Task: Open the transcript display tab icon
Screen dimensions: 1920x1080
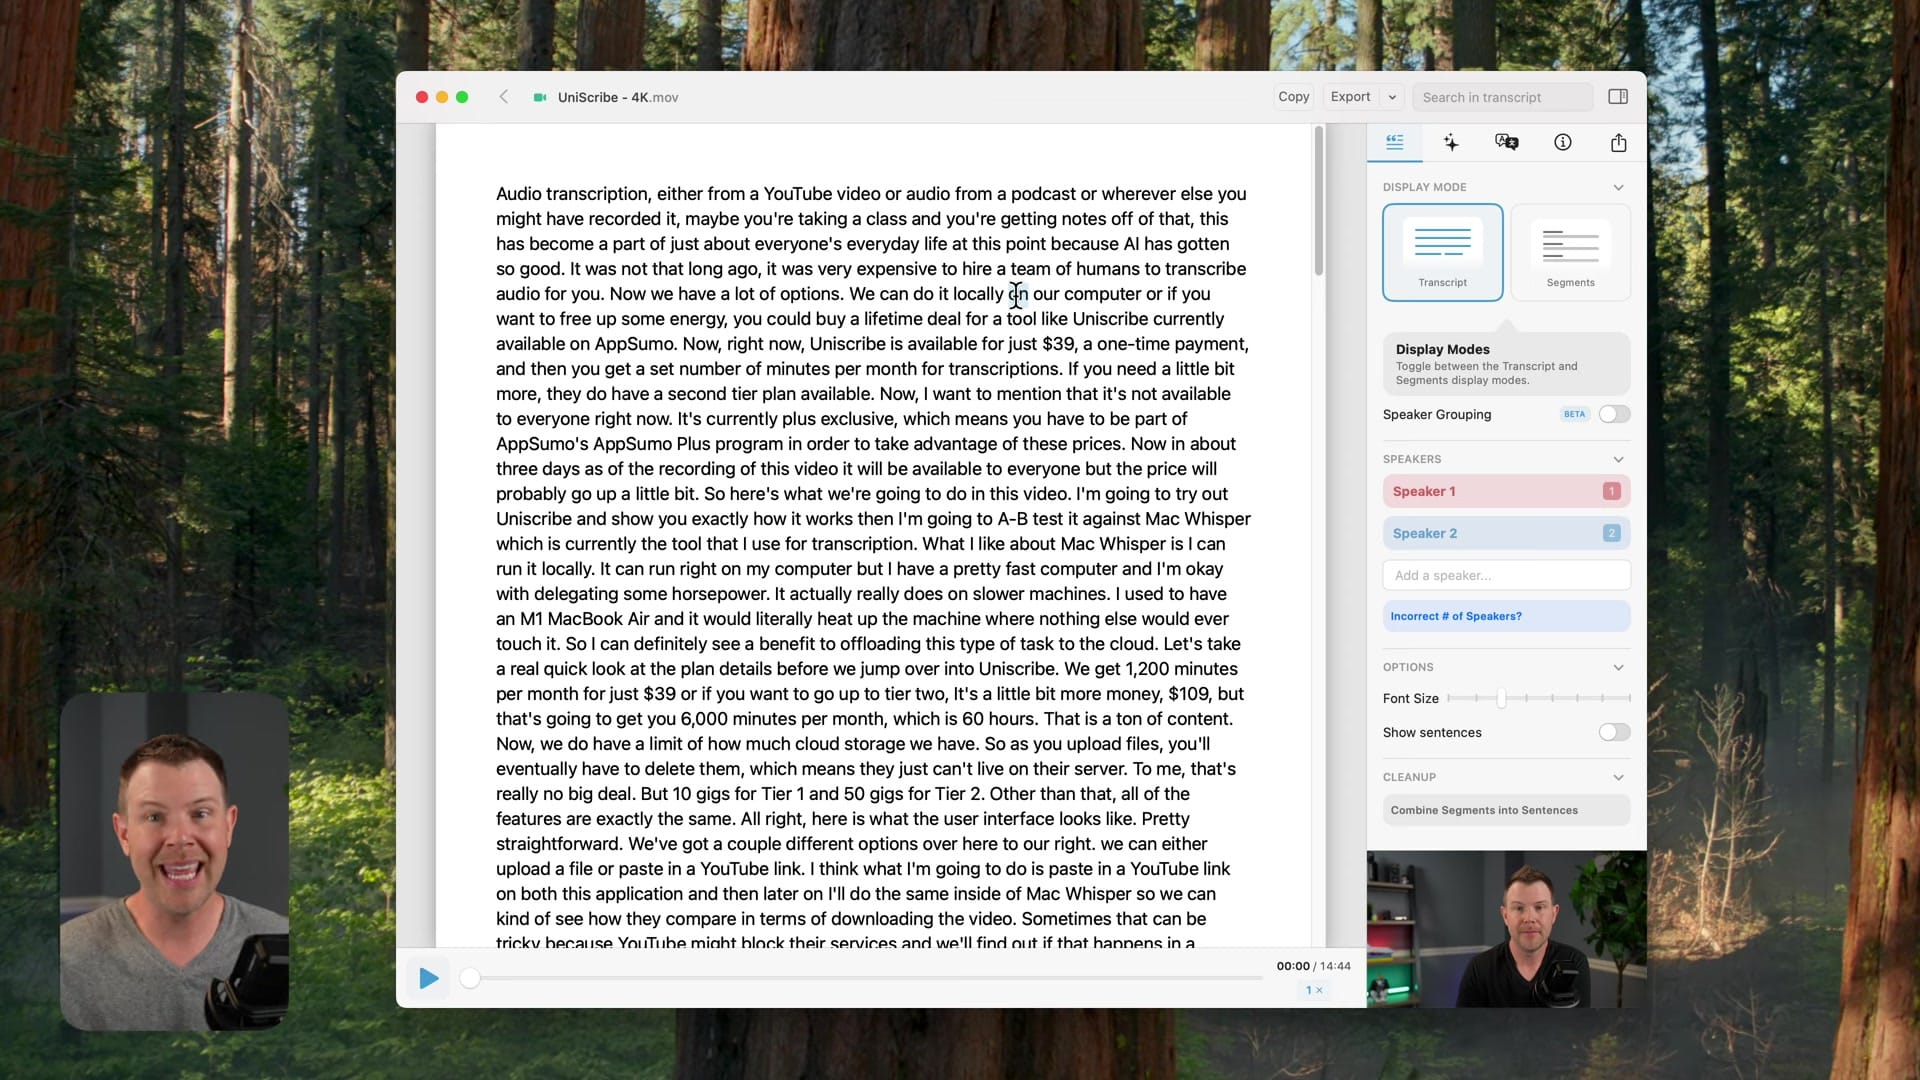Action: click(x=1395, y=142)
